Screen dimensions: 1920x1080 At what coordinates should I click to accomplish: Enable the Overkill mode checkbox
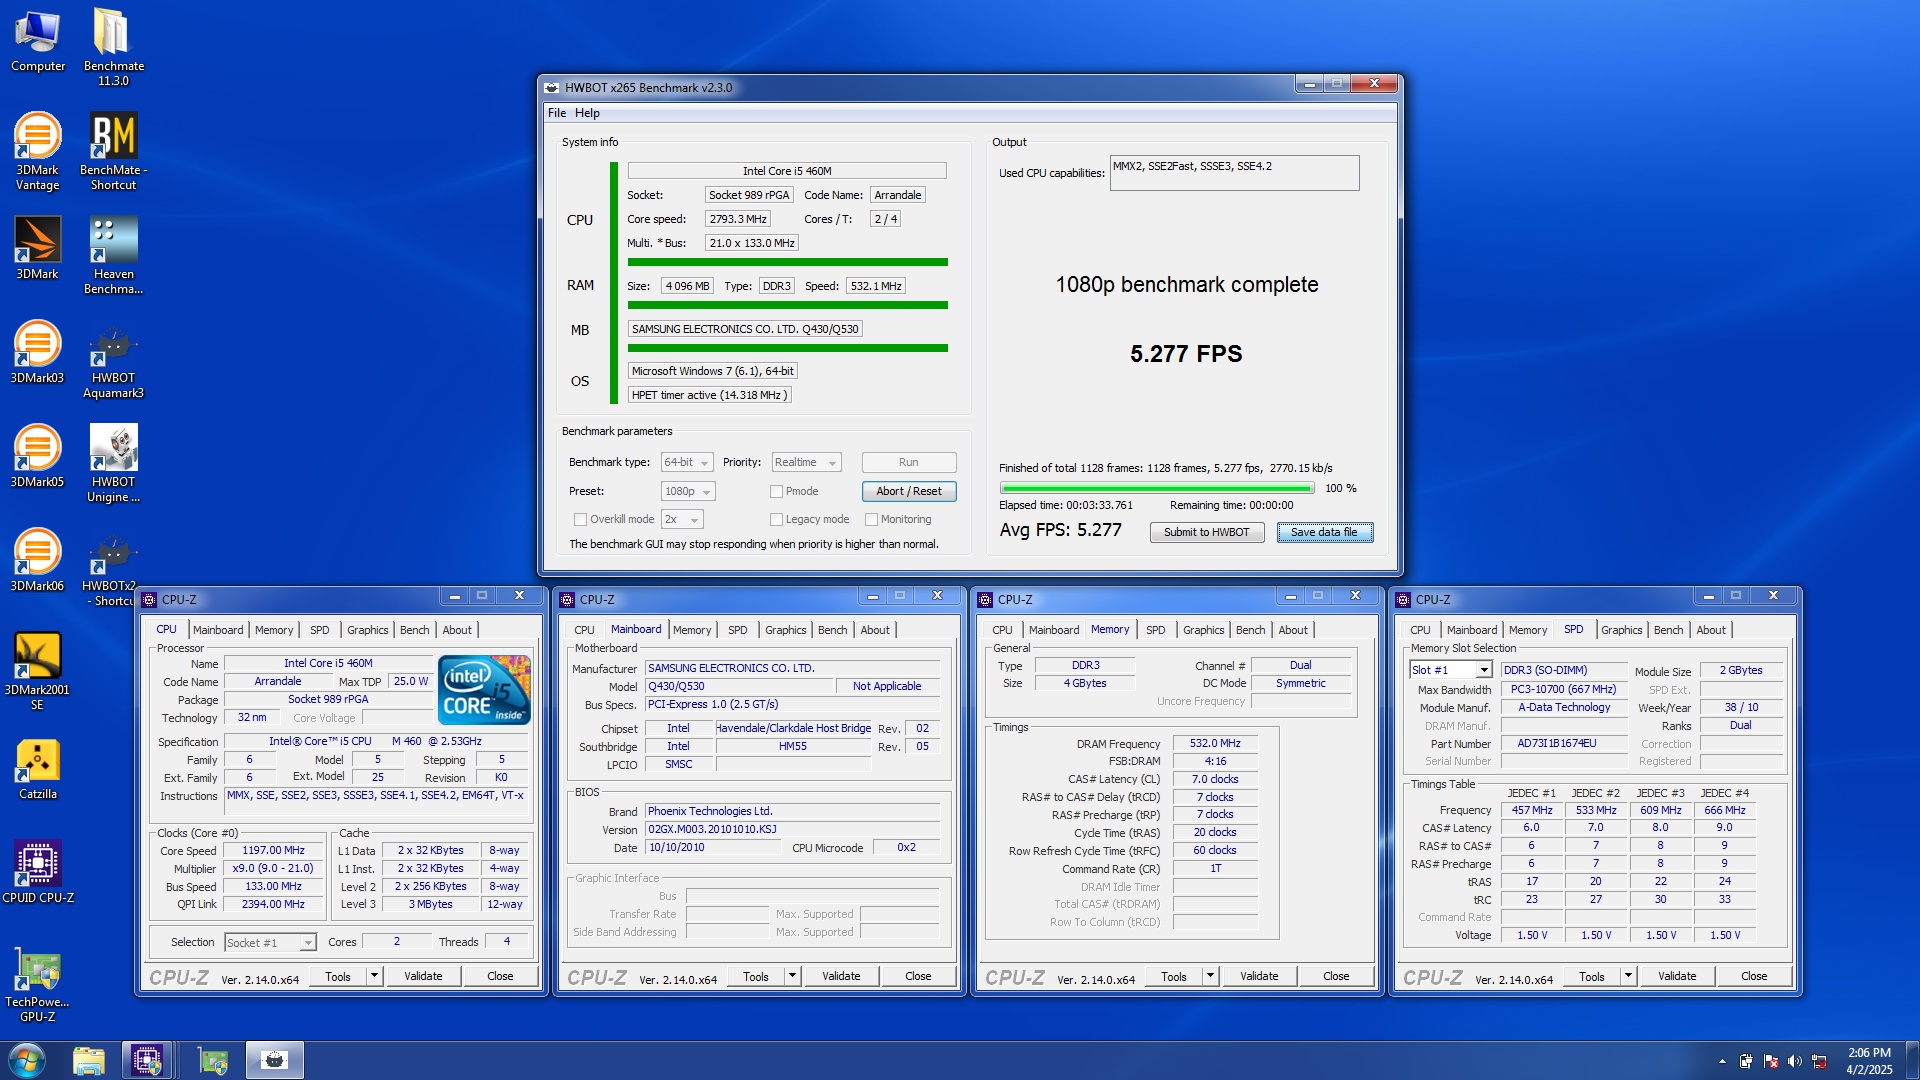(580, 519)
